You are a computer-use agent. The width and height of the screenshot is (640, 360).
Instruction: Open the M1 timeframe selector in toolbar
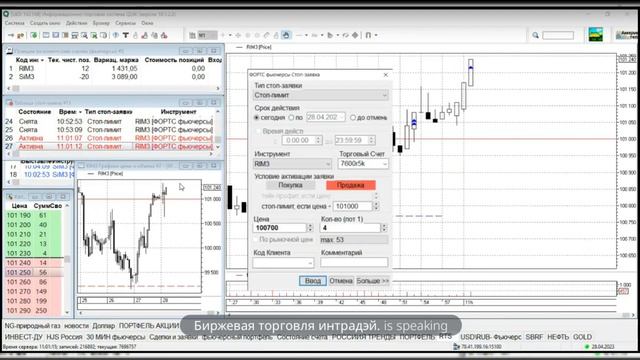point(207,36)
